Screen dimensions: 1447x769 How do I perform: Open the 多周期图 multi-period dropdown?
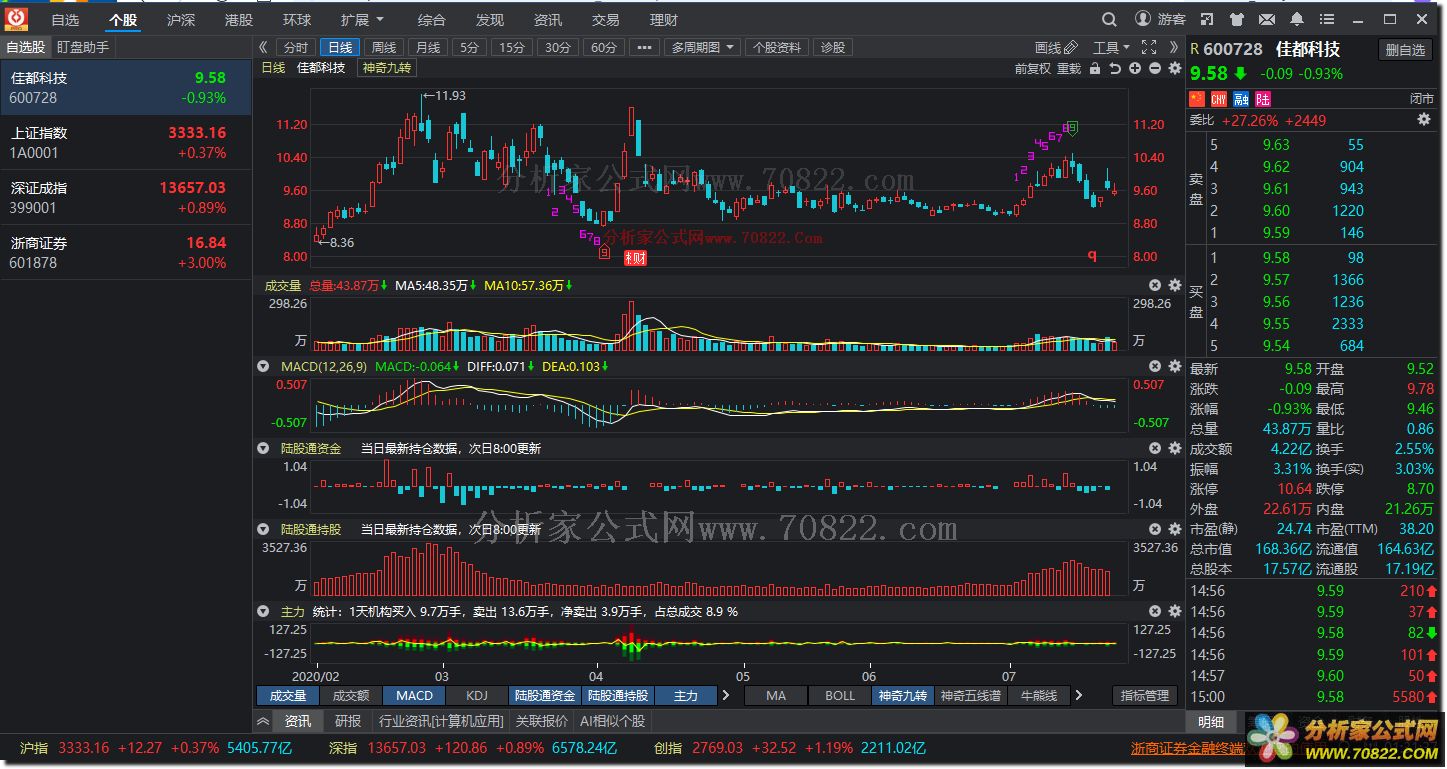(703, 47)
